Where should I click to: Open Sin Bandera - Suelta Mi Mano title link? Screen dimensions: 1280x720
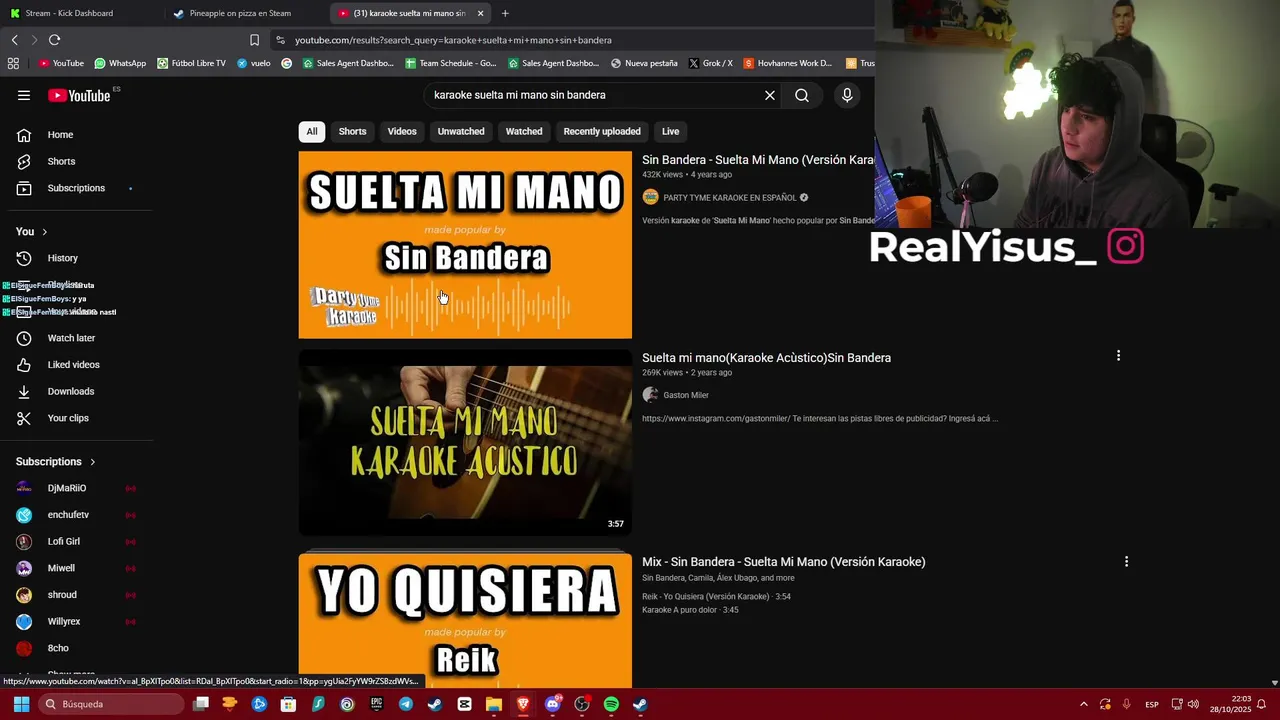758,160
